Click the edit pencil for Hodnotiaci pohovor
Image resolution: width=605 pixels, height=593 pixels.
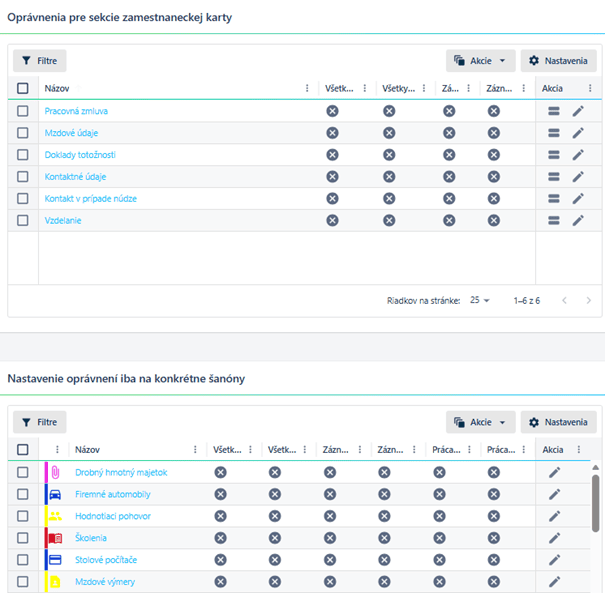554,516
